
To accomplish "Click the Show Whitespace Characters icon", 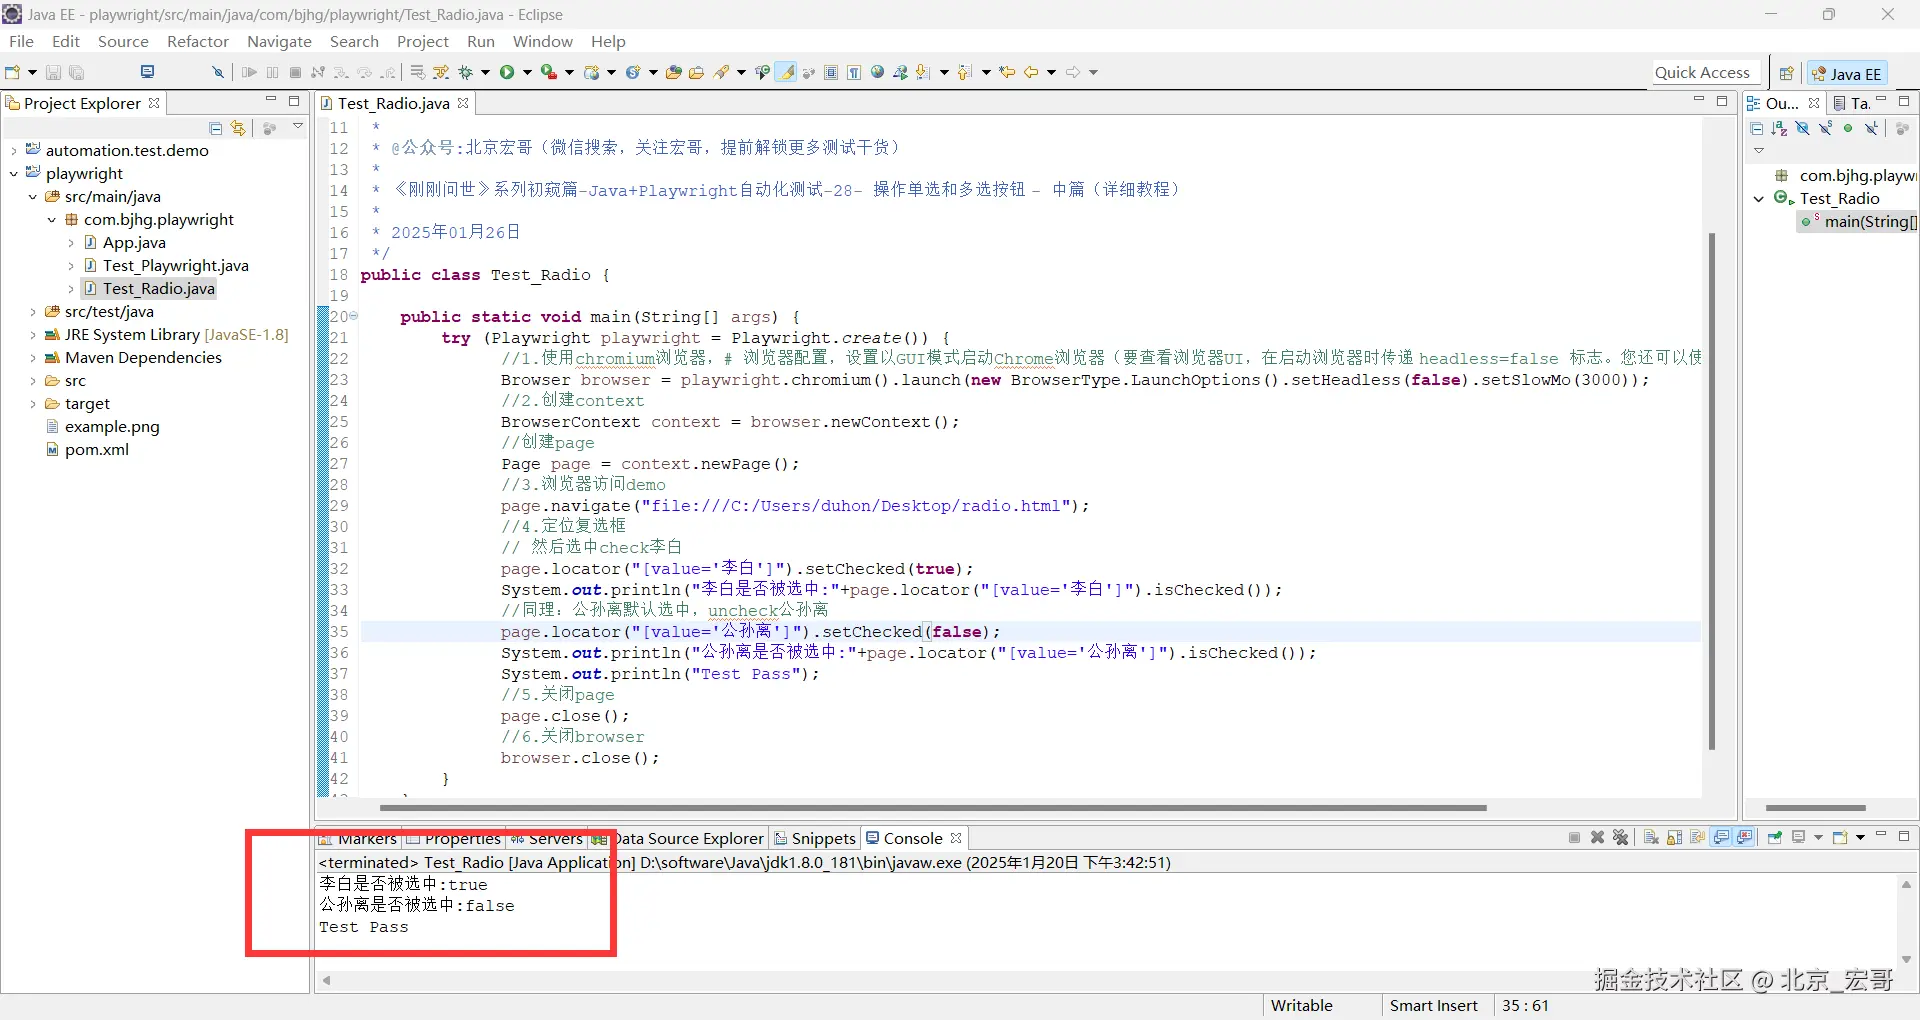I will [854, 72].
